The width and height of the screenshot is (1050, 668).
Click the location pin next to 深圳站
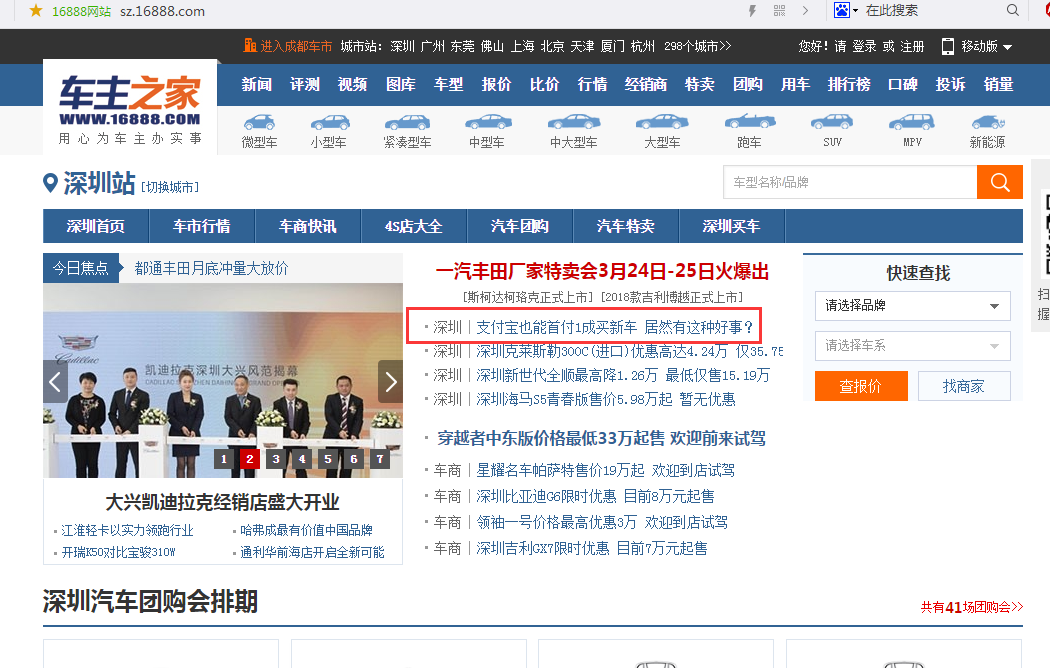click(x=50, y=183)
